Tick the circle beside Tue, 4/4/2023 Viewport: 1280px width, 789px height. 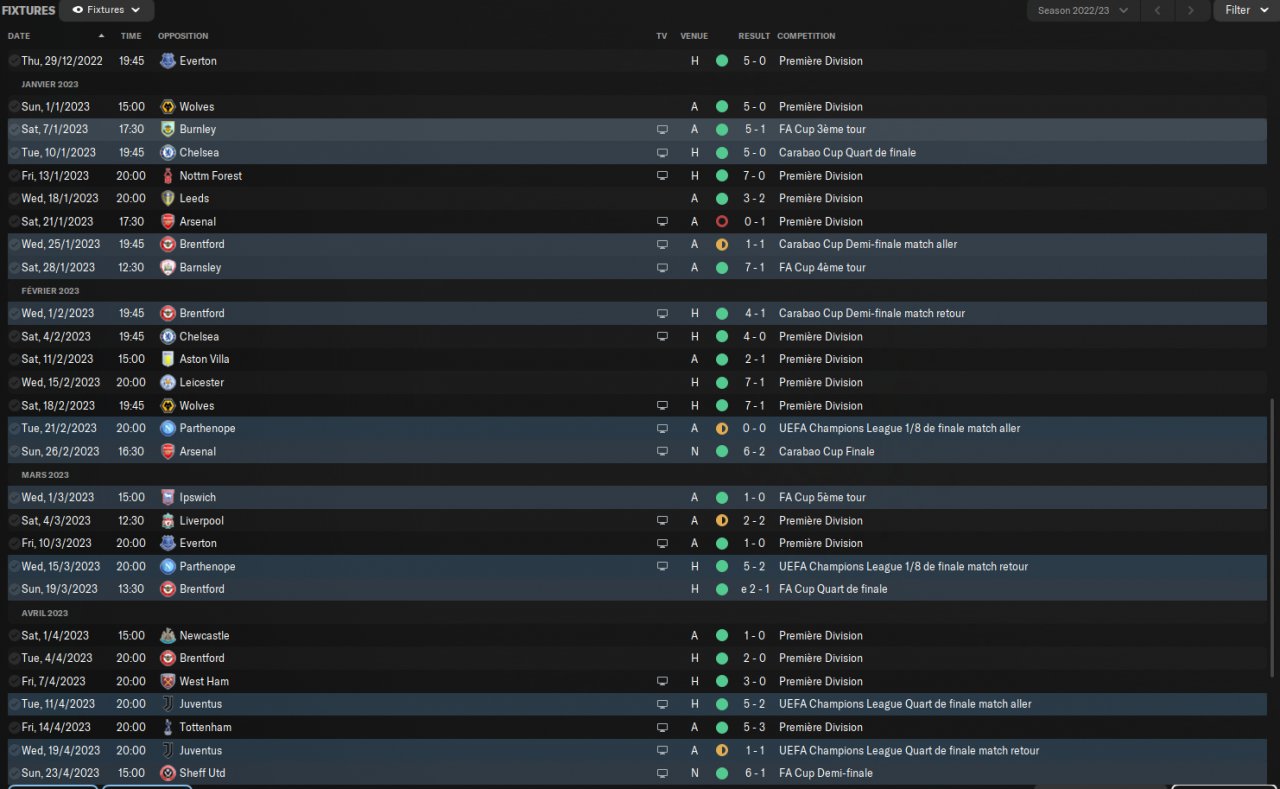click(14, 658)
